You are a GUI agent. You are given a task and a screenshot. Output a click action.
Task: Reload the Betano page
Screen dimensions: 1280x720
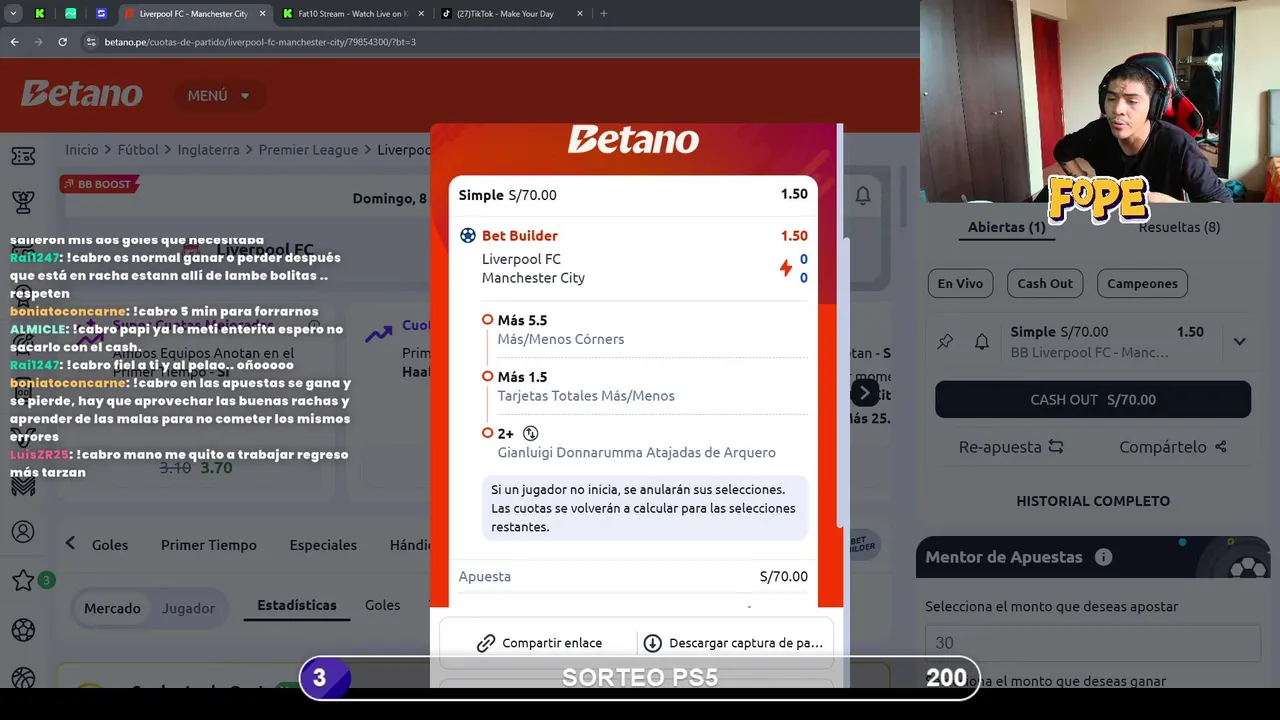(x=62, y=42)
